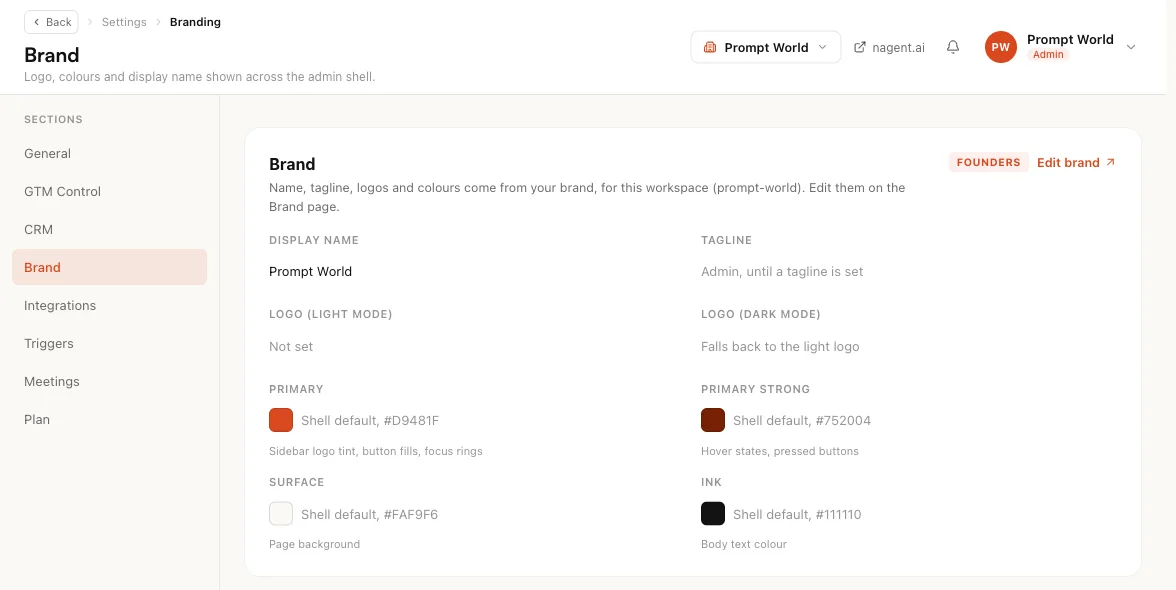
Task: Click the DISPLAY NAME label
Action: [314, 240]
